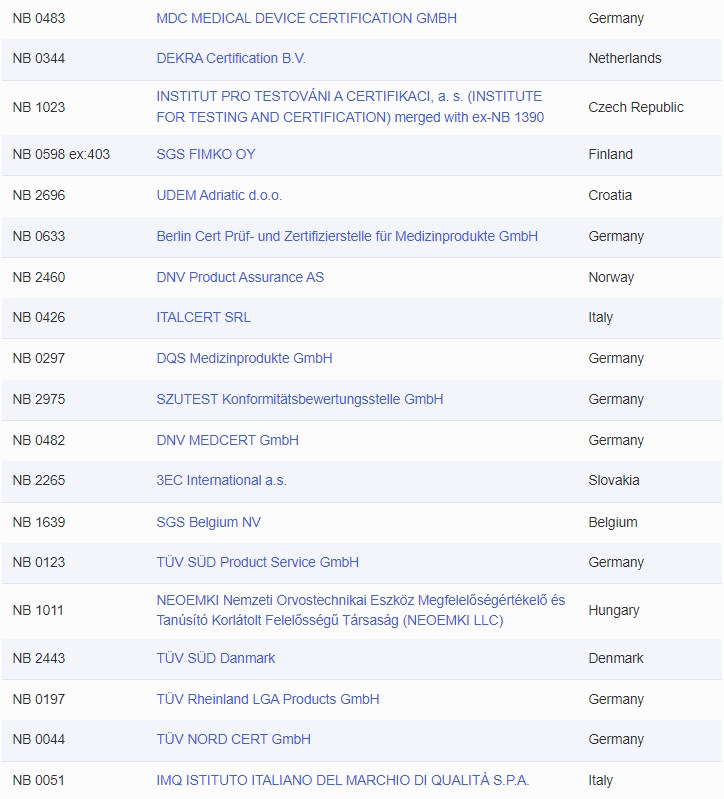Screen dimensions: 724x799
Task: Select SZUTEST Konformitätsbewertungsstelle GmbH link
Action: click(299, 399)
